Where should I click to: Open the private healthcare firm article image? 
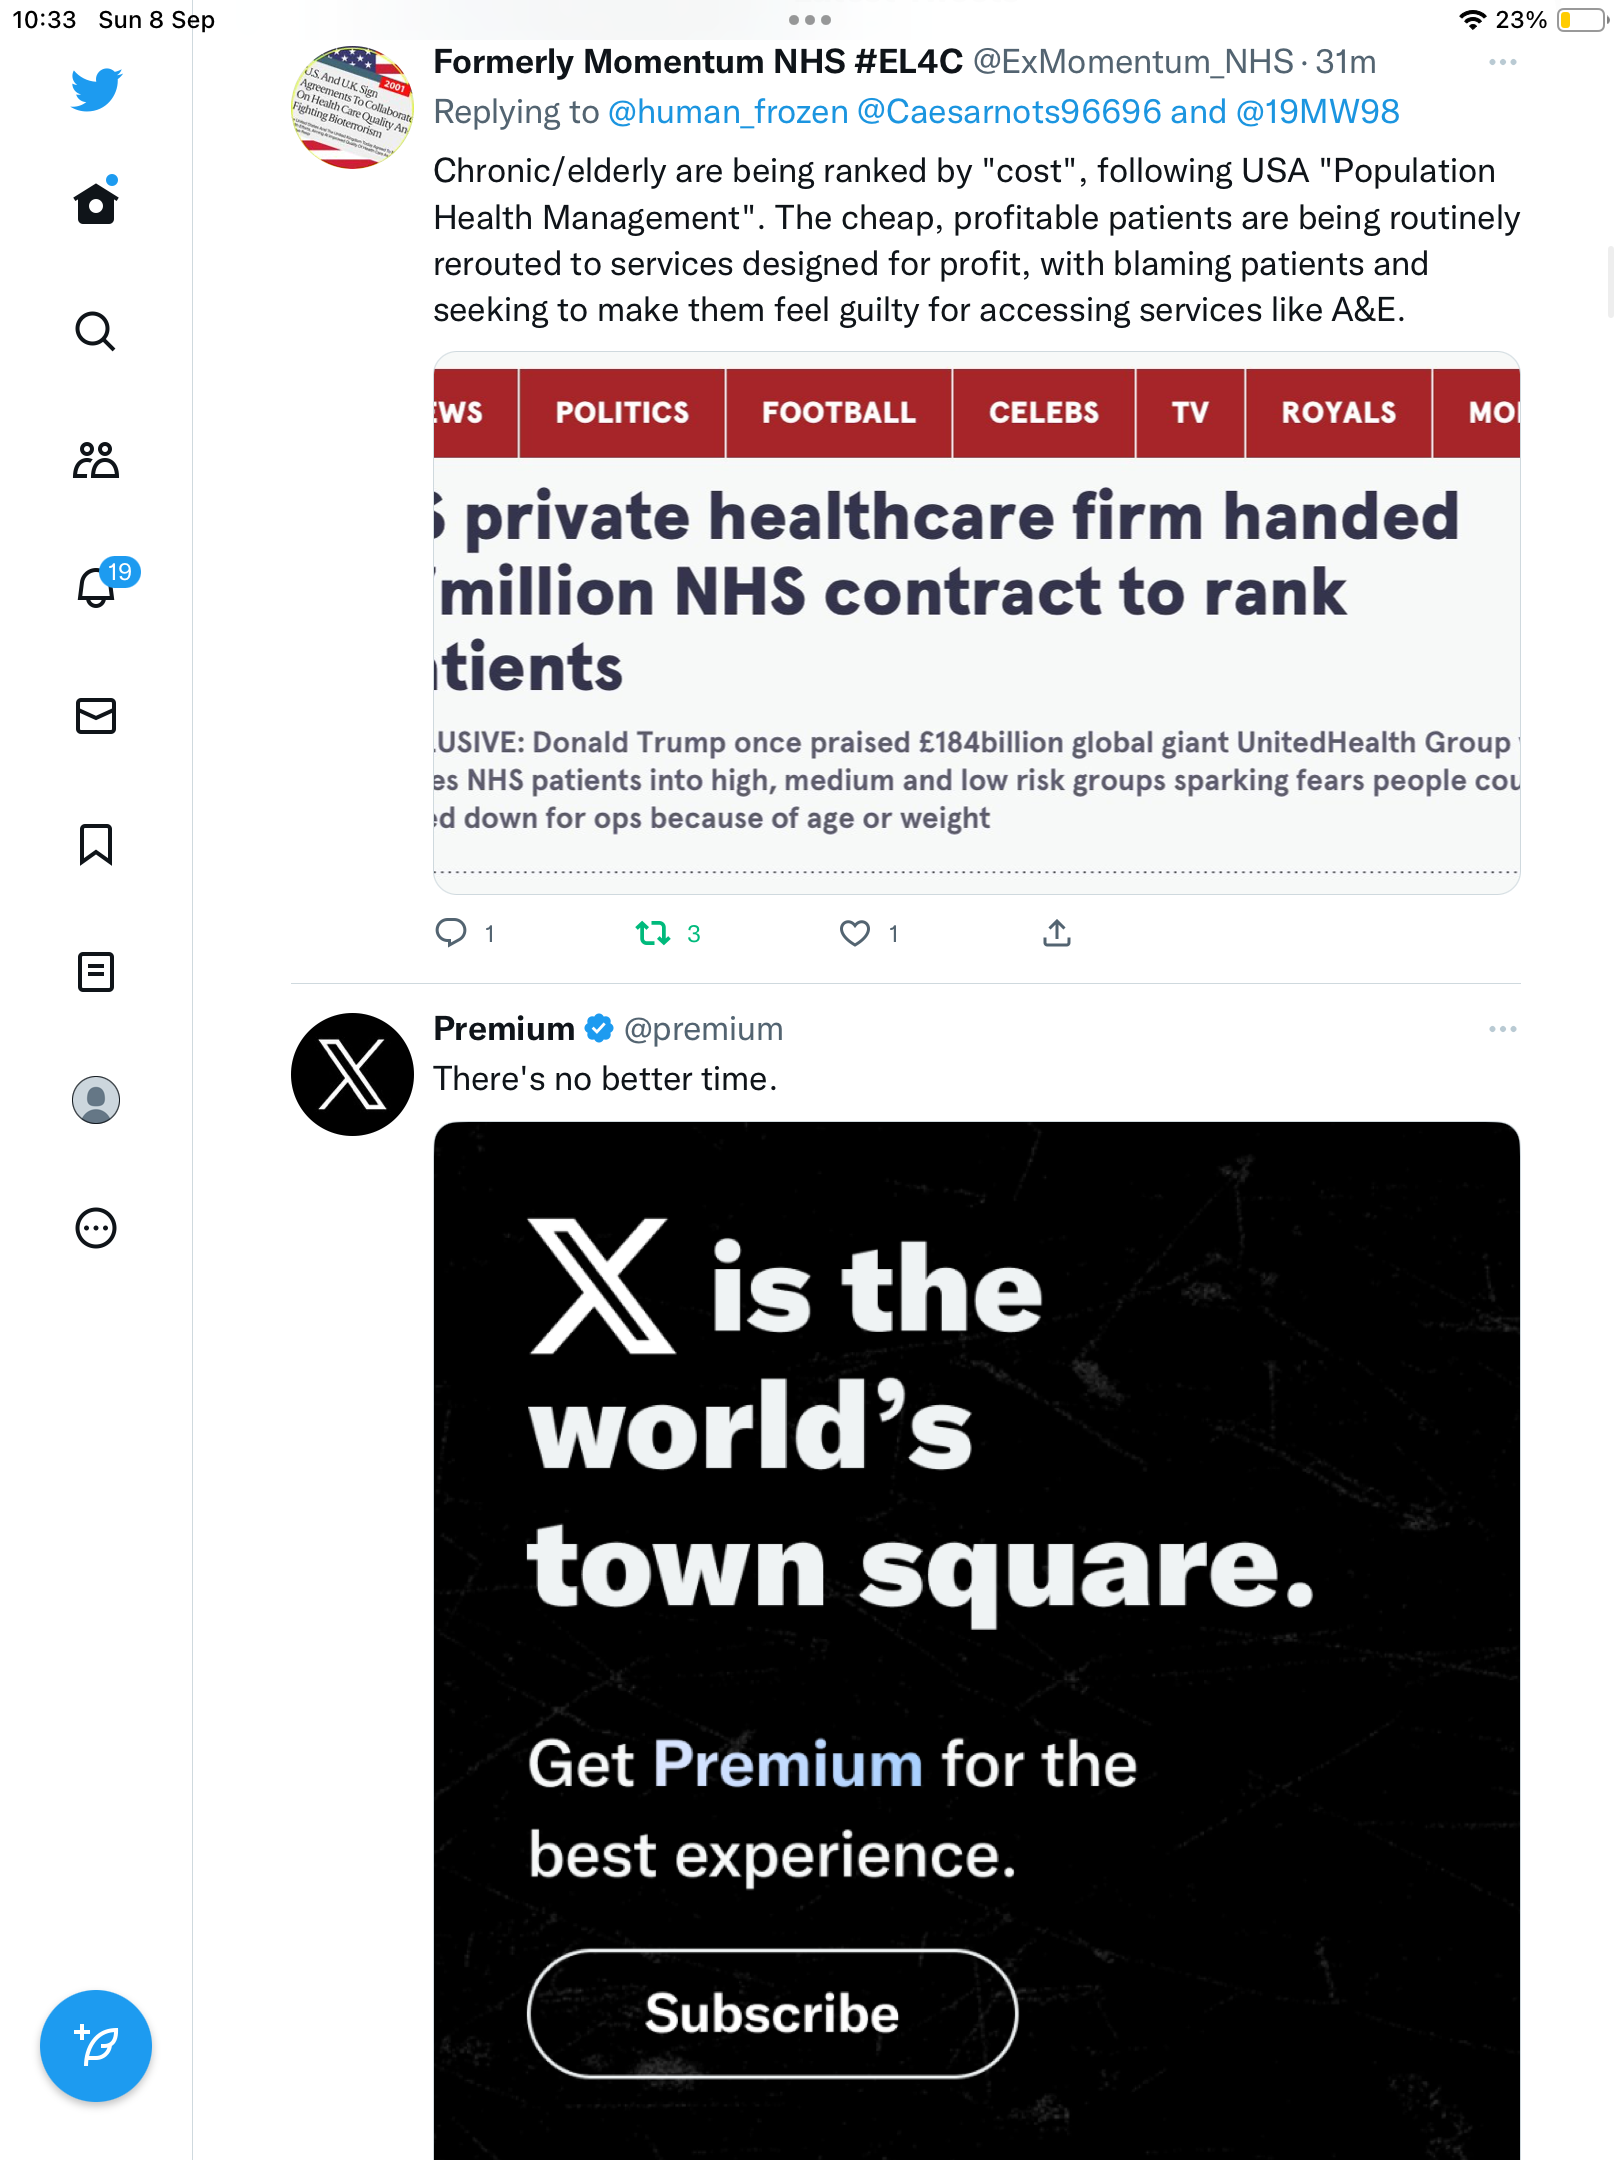tap(977, 622)
